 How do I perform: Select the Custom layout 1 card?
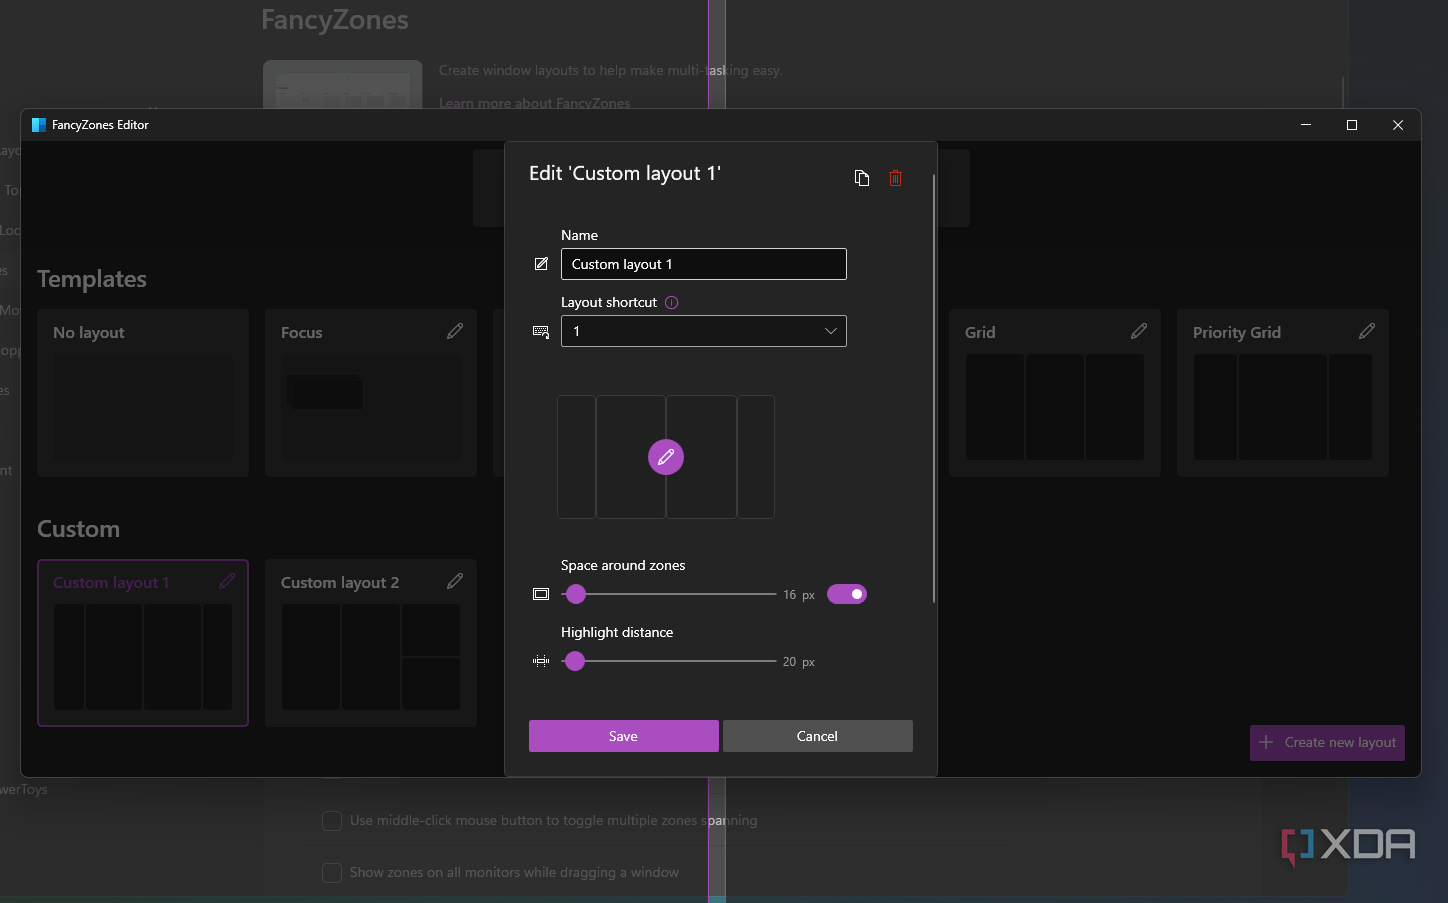[x=143, y=643]
